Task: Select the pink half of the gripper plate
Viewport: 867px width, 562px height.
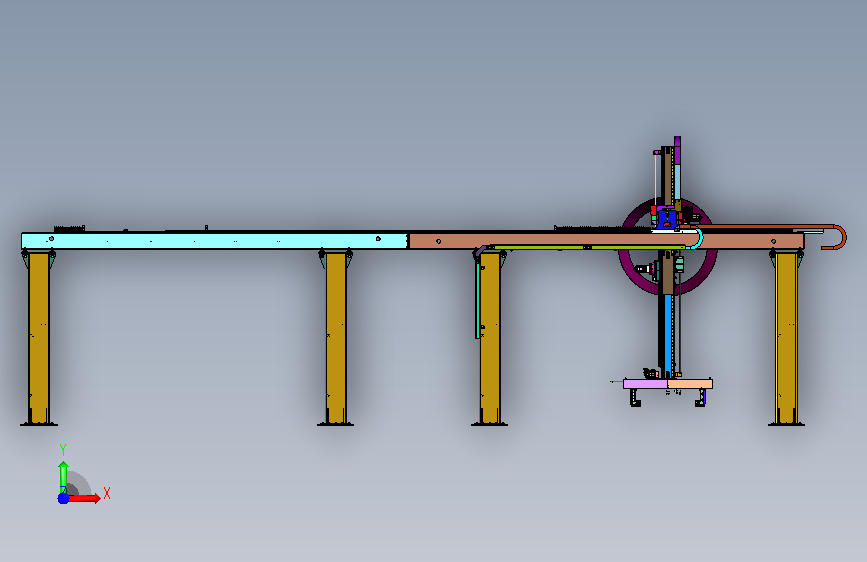Action: pos(645,384)
